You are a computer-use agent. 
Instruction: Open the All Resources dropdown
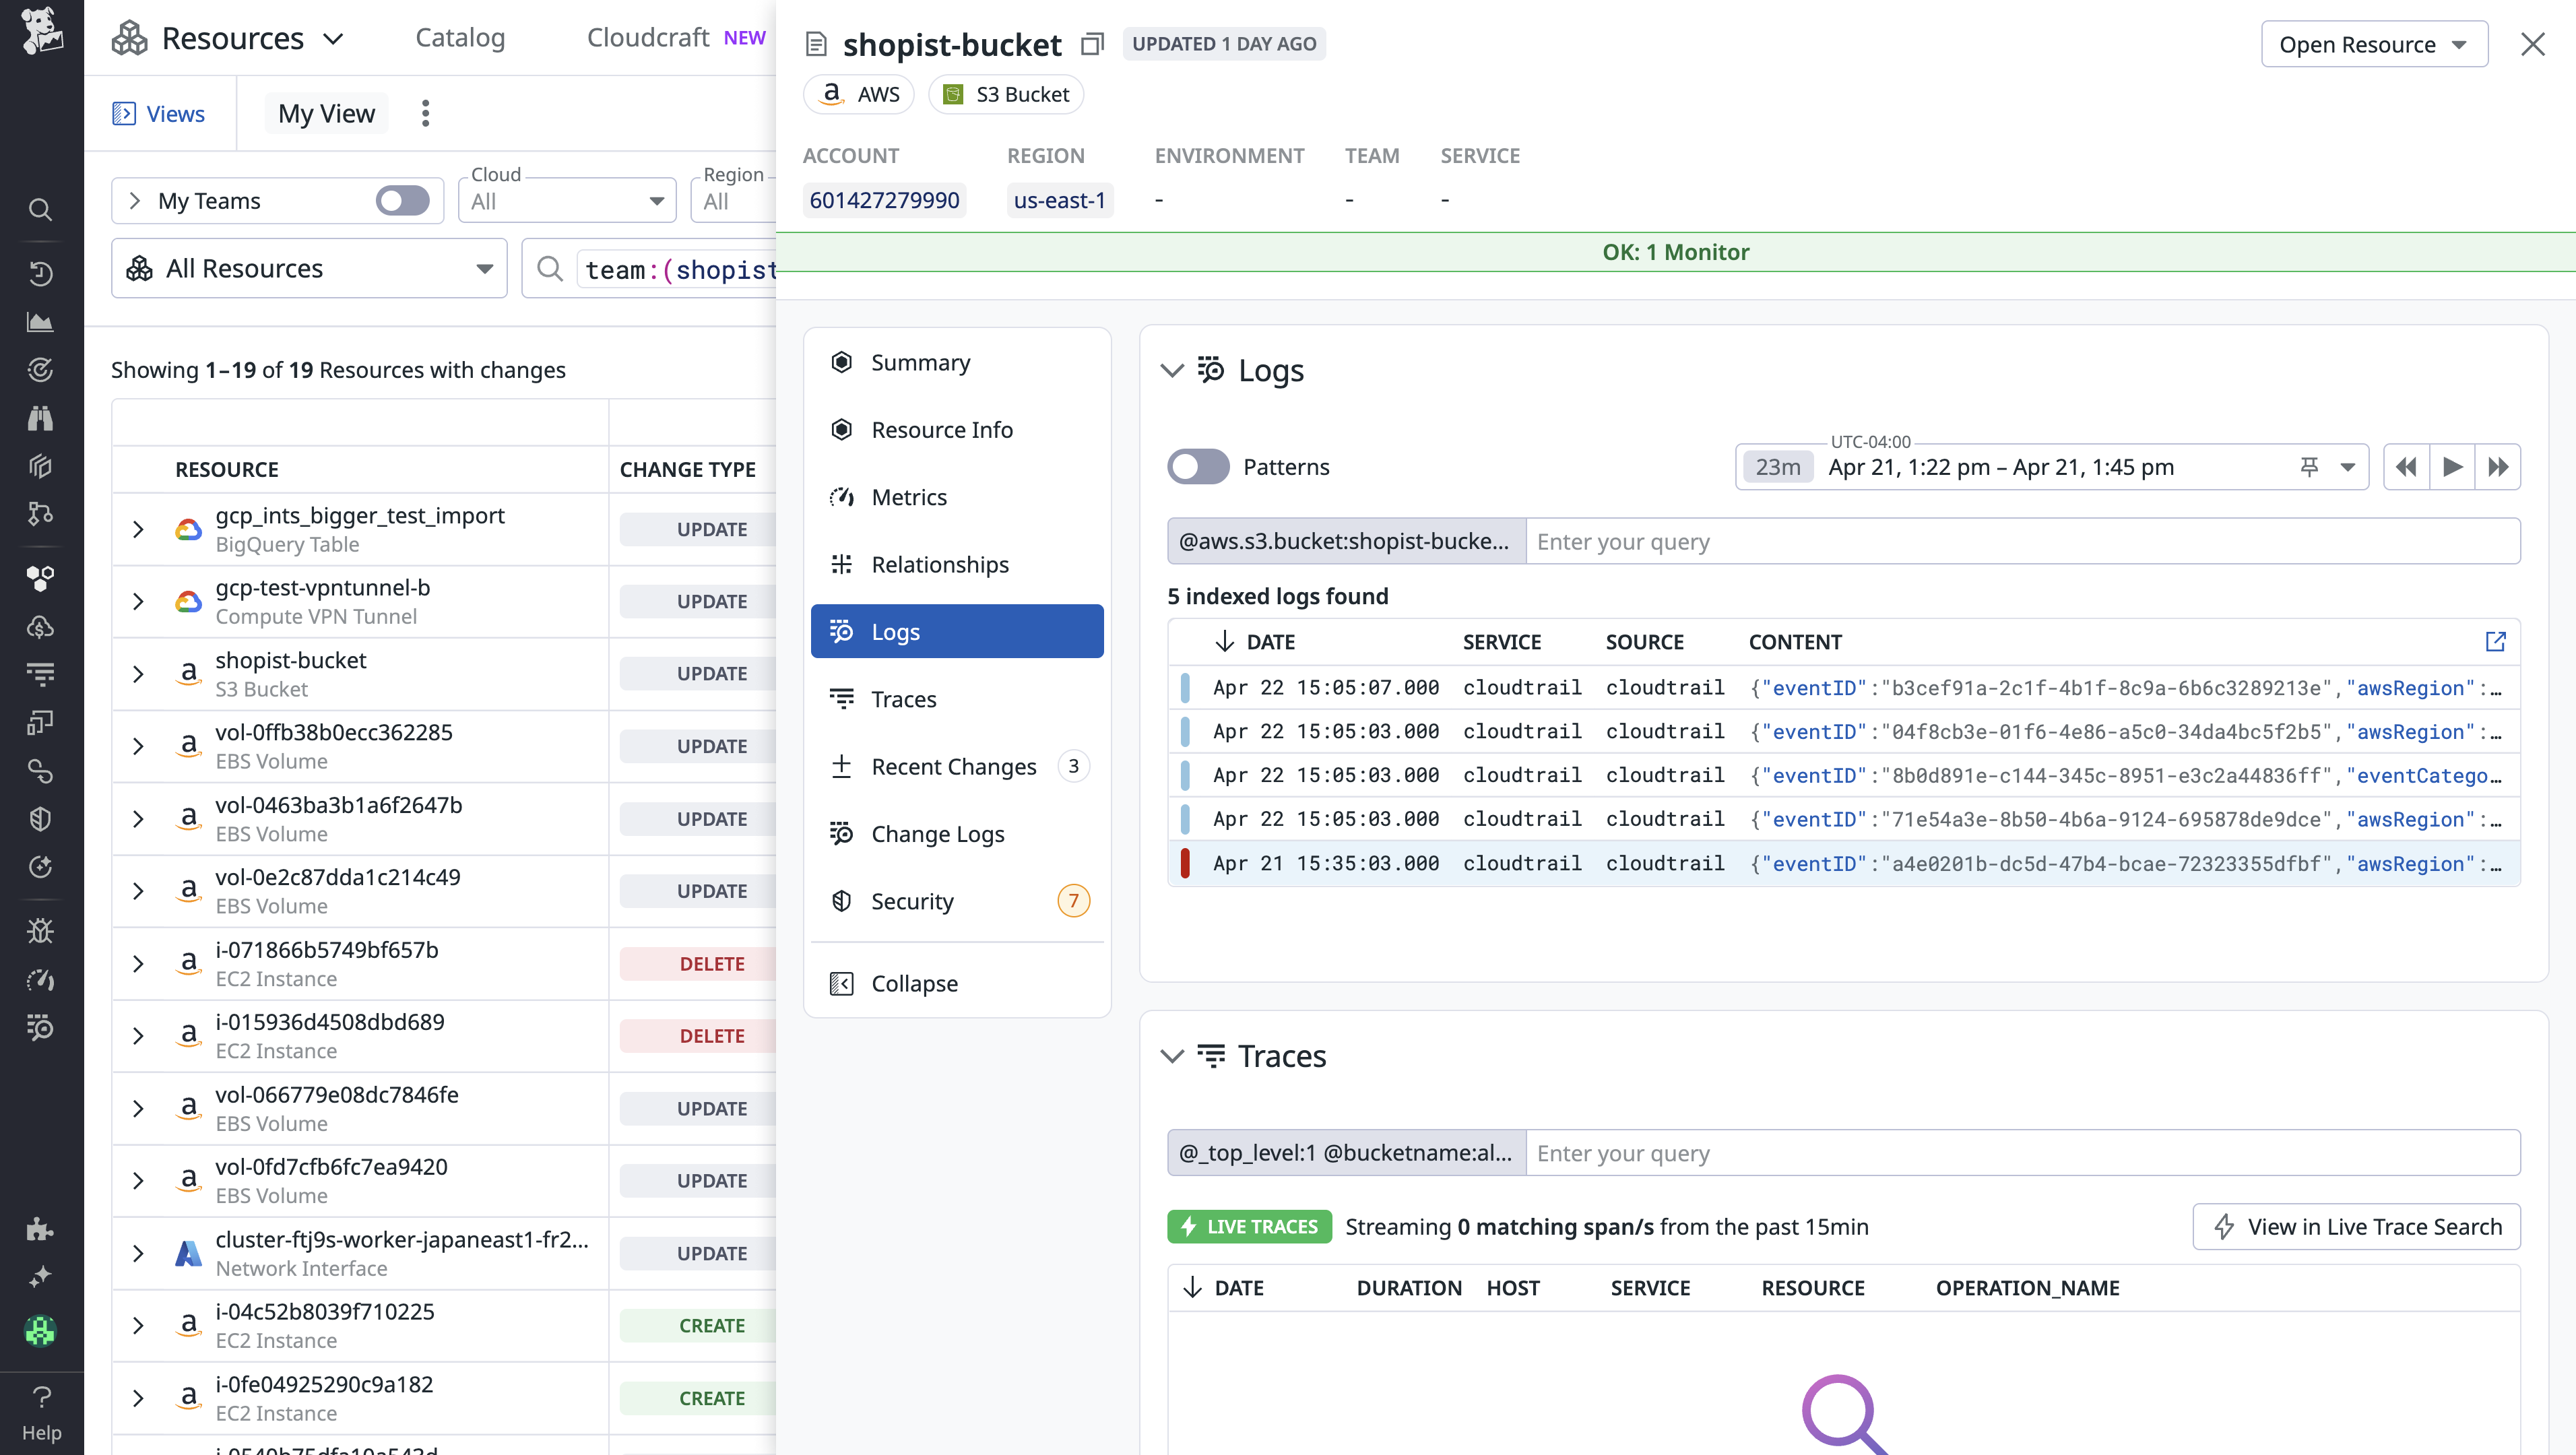point(309,268)
